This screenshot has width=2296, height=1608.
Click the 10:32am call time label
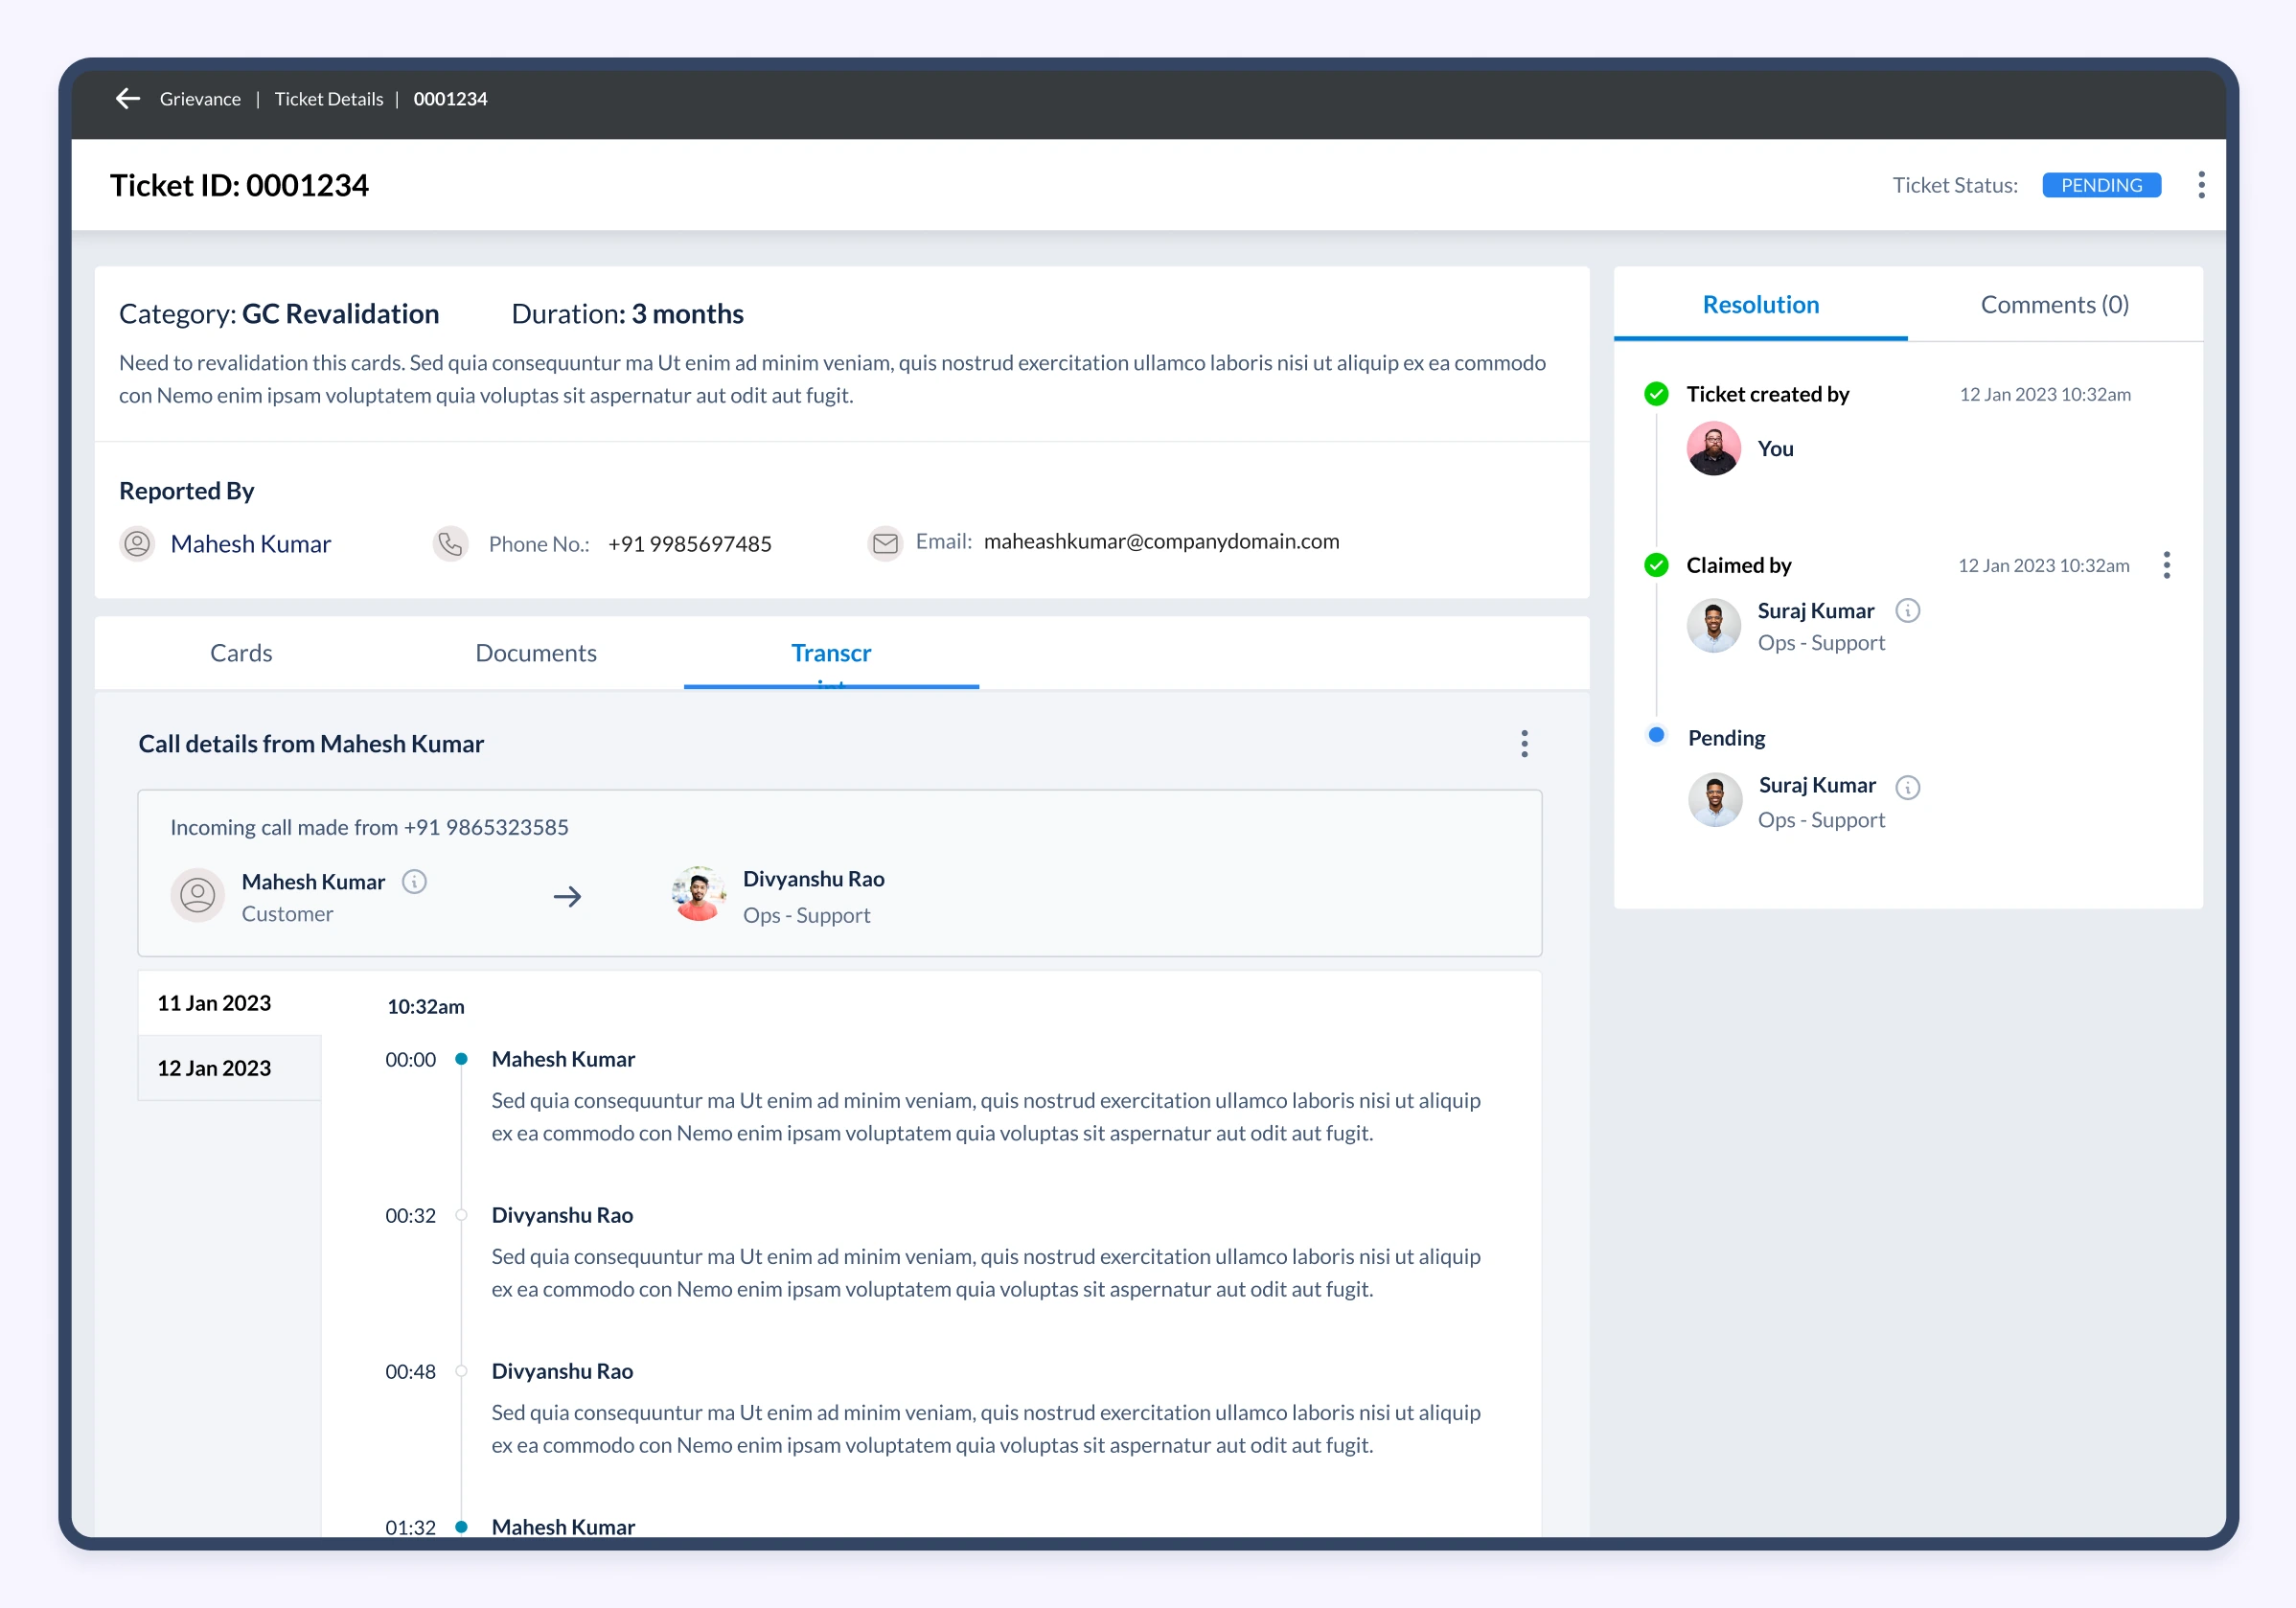tap(425, 1006)
